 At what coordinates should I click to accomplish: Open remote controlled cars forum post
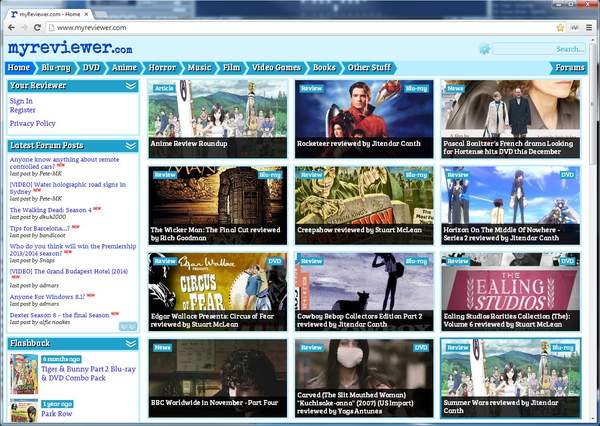pos(64,163)
